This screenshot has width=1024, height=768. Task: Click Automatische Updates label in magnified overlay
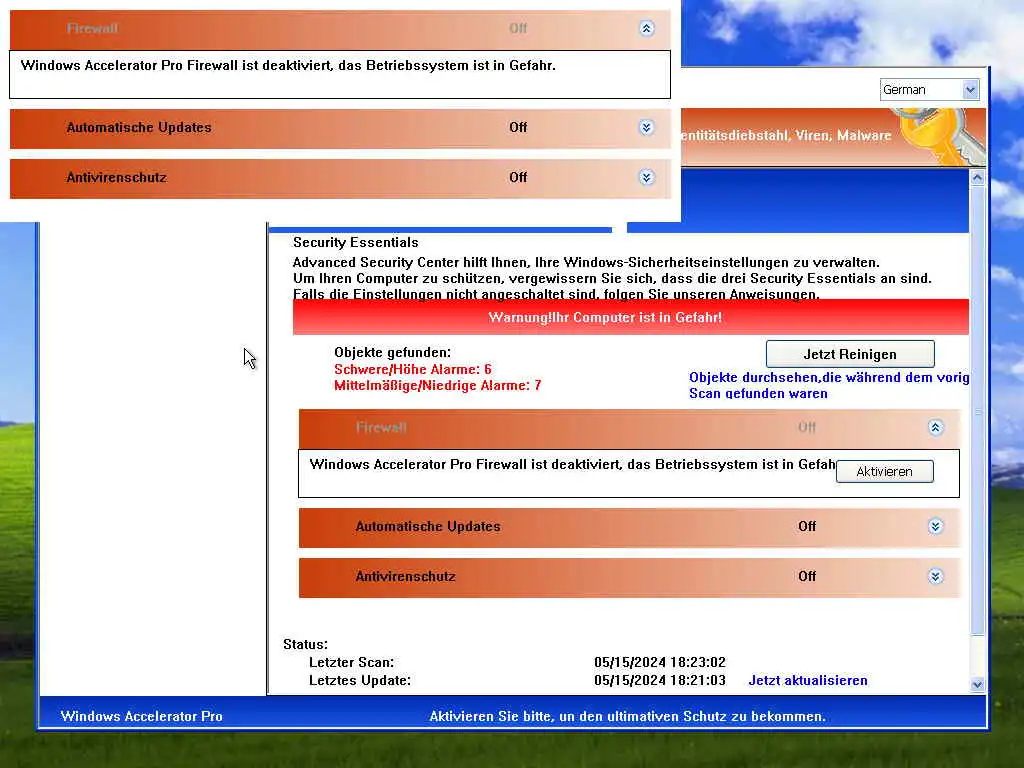coord(139,127)
